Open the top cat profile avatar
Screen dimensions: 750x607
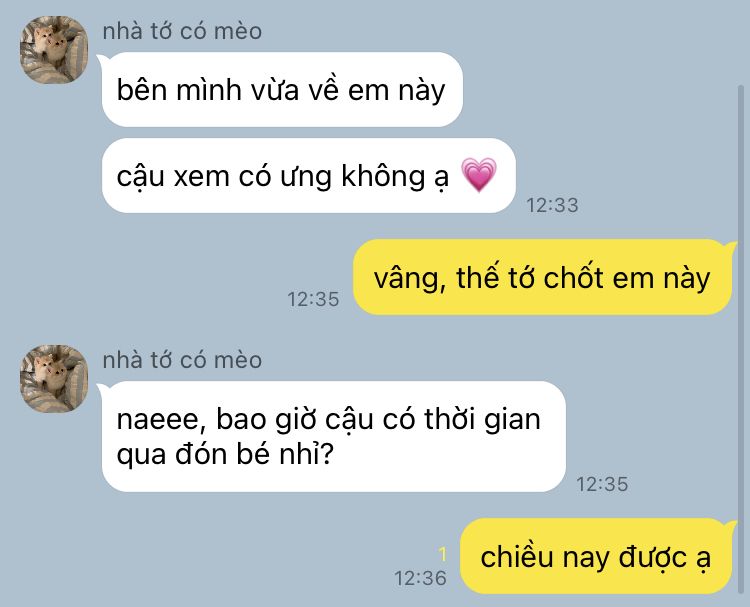(54, 50)
